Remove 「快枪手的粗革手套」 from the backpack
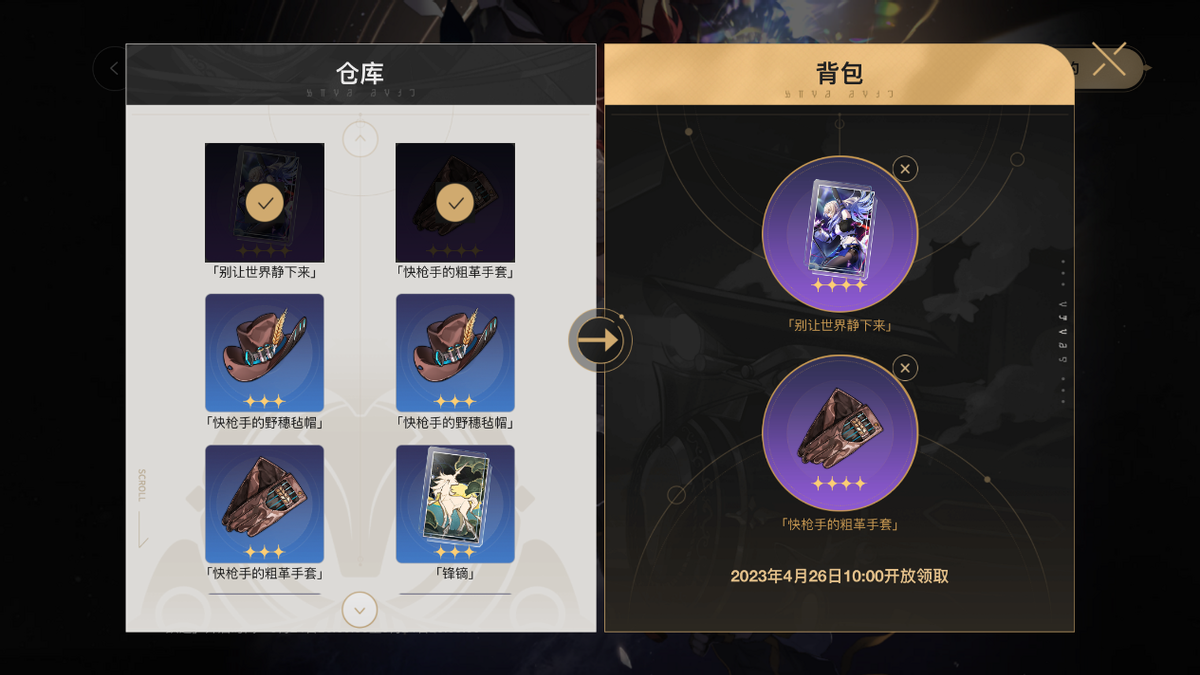Image resolution: width=1200 pixels, height=675 pixels. pos(905,369)
